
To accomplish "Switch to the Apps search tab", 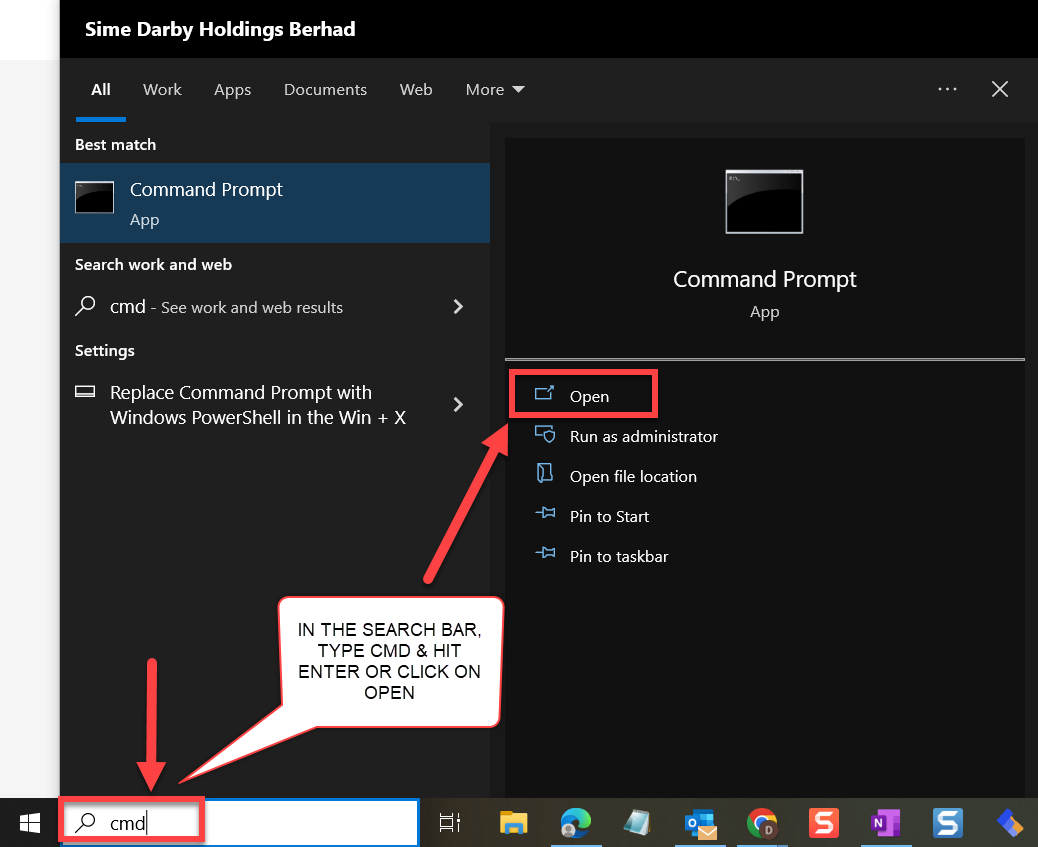I will 232,90.
